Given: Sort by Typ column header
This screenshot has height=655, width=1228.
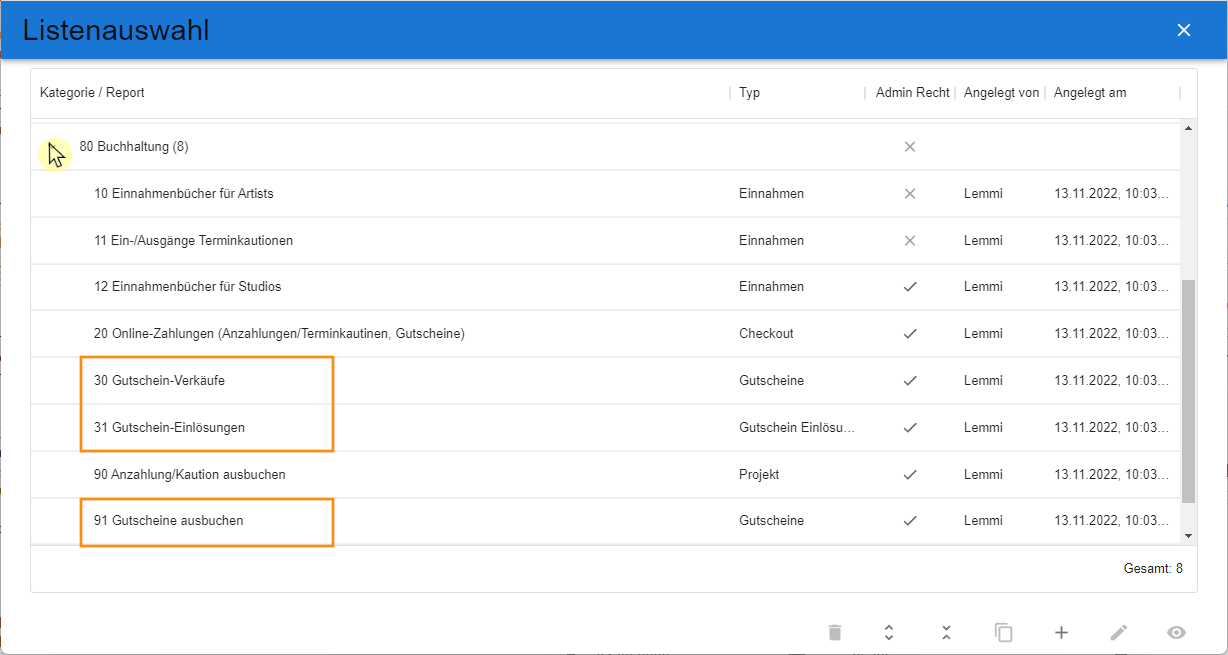Looking at the screenshot, I should (x=749, y=92).
